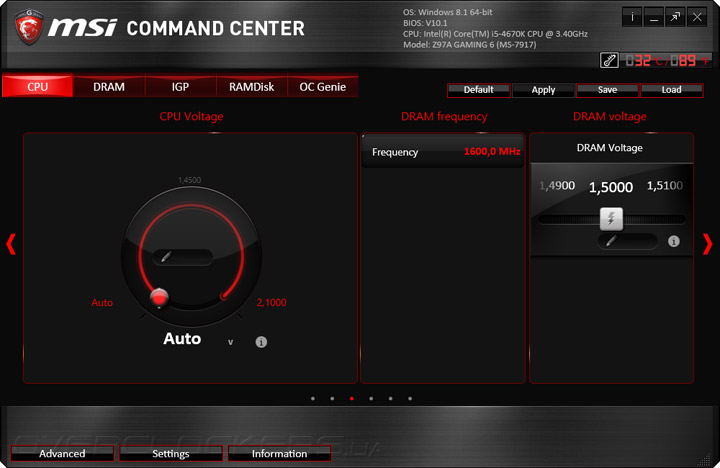Select the 1,5100 DRAM voltage value

point(664,186)
